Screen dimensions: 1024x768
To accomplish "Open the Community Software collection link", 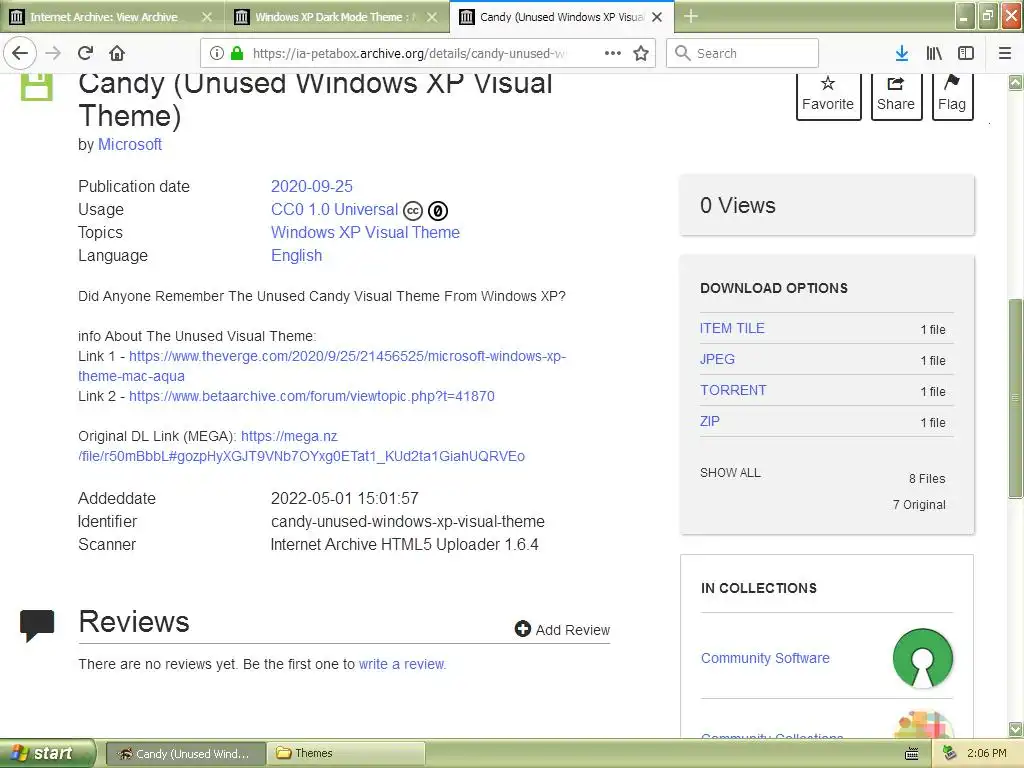I will (765, 658).
